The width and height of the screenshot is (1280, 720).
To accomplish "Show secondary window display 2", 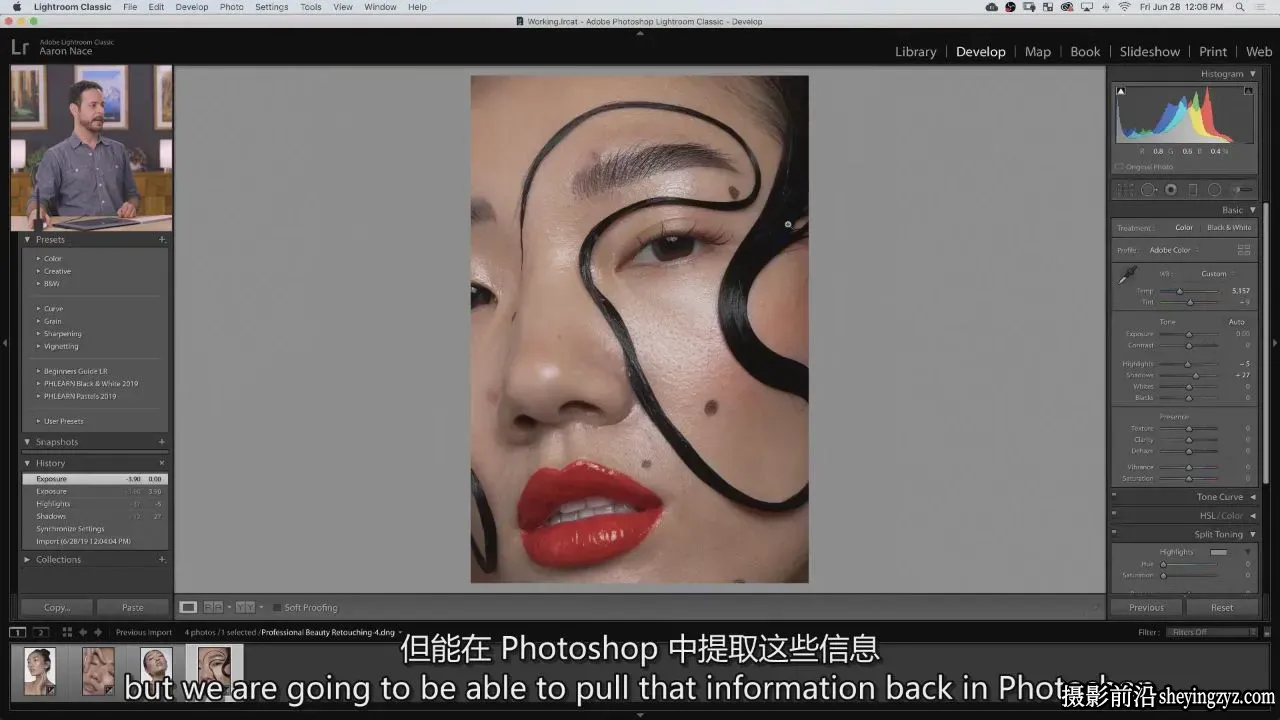I will (x=41, y=632).
